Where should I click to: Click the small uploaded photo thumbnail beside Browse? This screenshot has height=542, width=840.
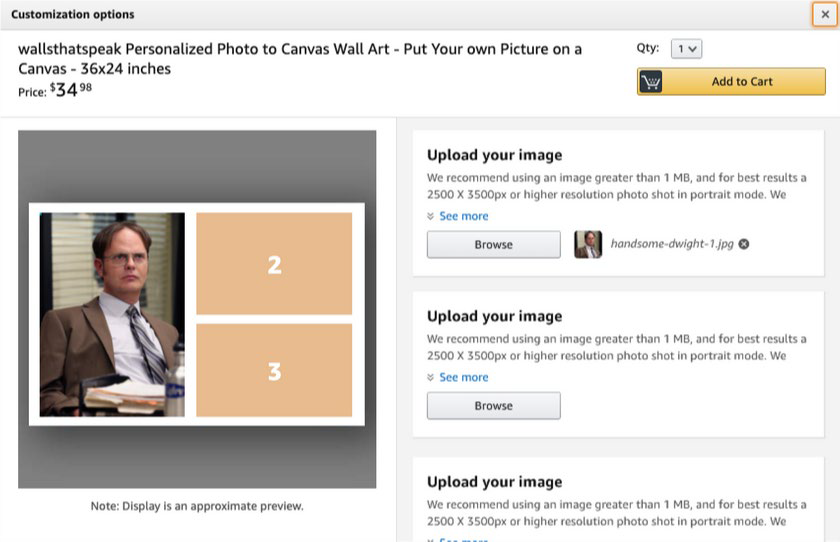tap(588, 244)
